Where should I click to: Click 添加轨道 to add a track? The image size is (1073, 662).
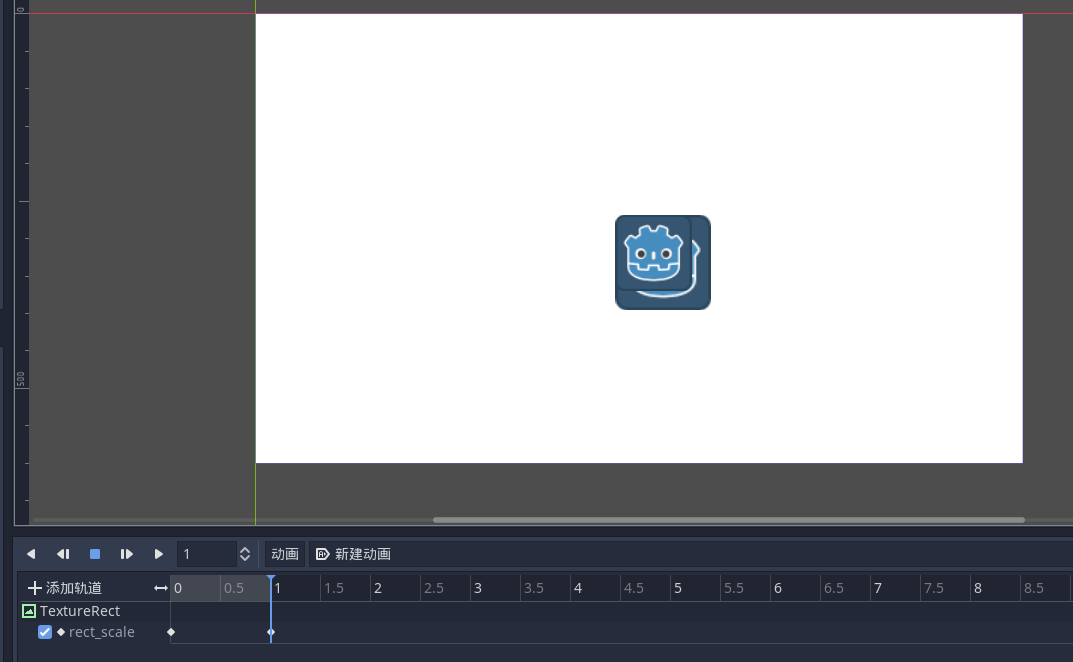(65, 588)
